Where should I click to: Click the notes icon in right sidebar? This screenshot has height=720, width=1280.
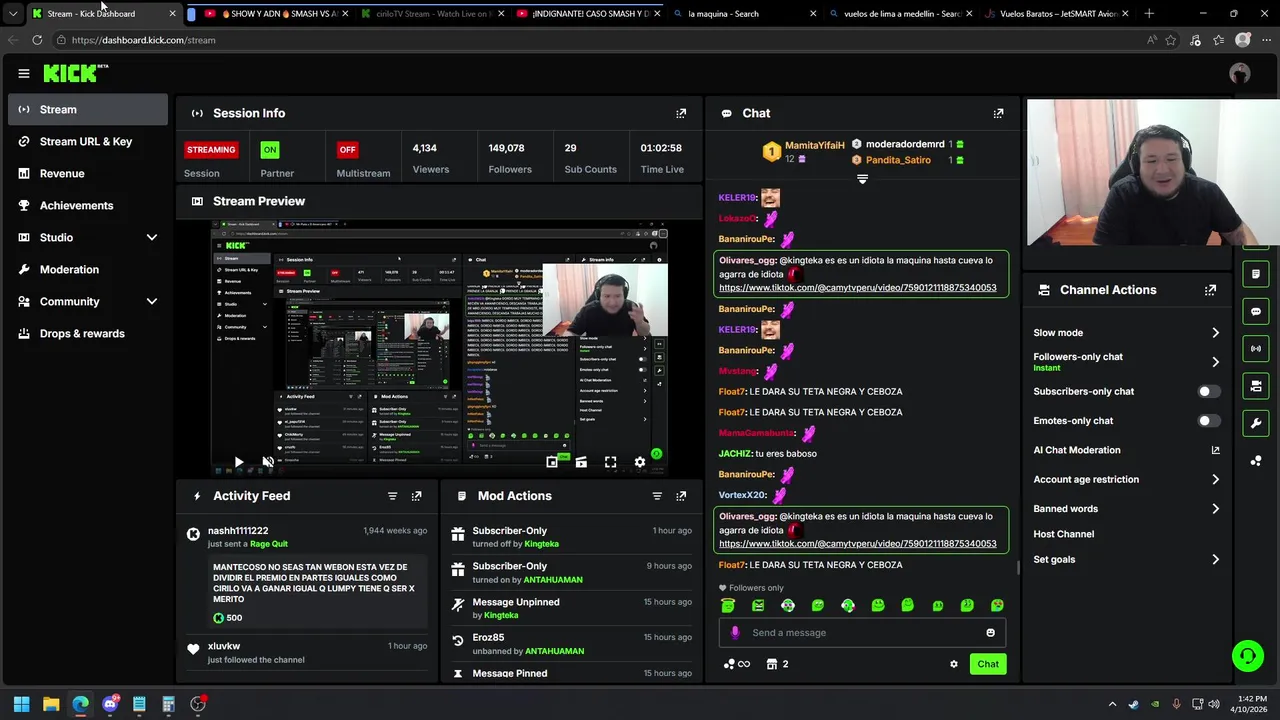coord(1256,274)
